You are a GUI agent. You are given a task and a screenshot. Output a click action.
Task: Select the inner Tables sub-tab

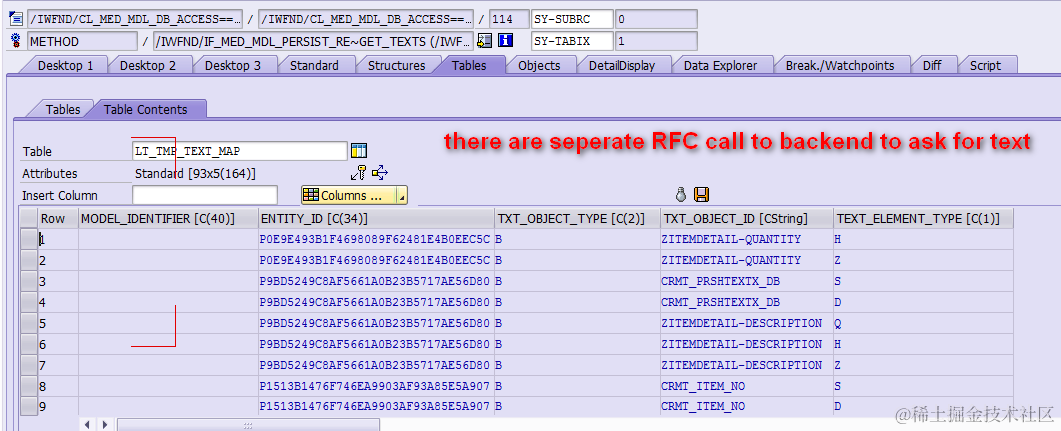tap(63, 109)
